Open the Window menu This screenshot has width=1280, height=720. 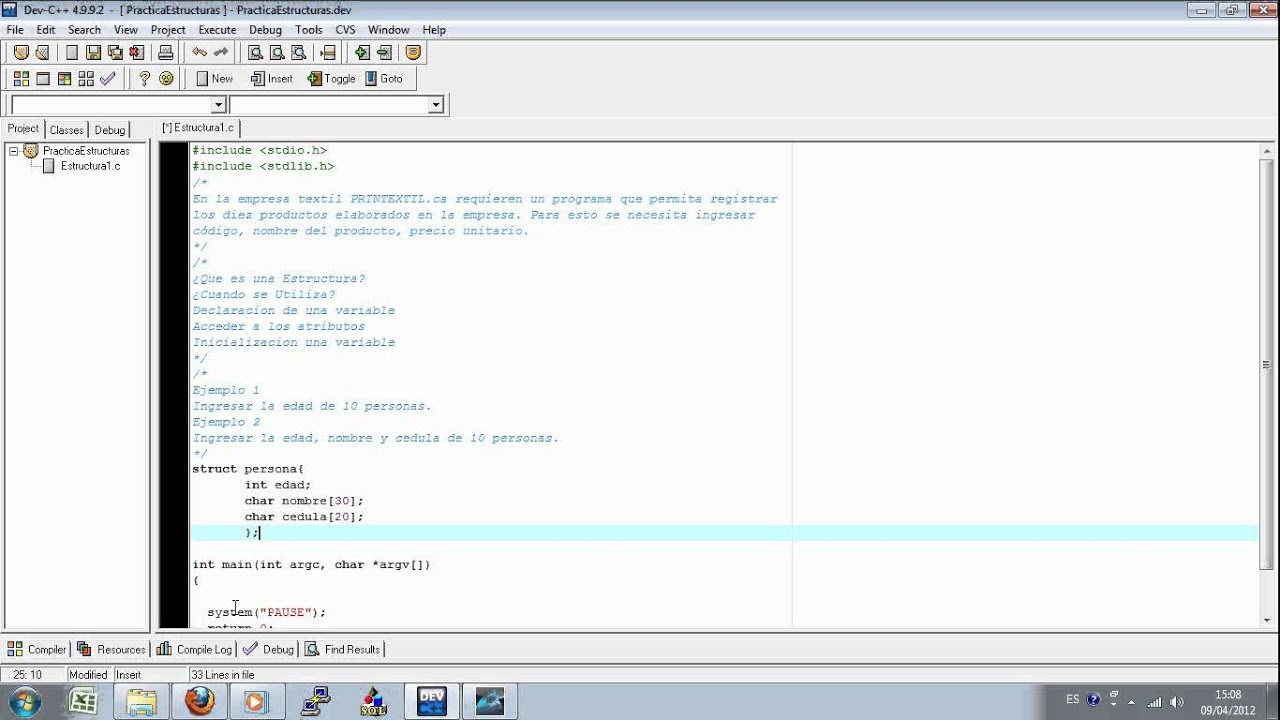click(389, 30)
